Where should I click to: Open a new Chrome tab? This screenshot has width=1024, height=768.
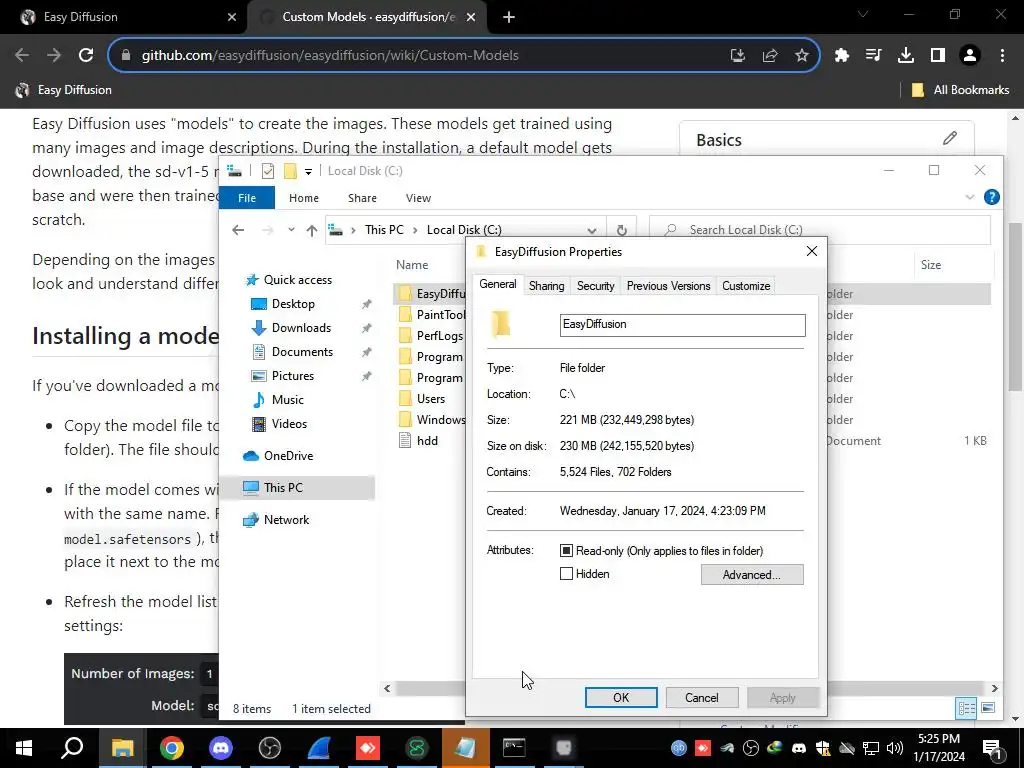click(x=509, y=18)
